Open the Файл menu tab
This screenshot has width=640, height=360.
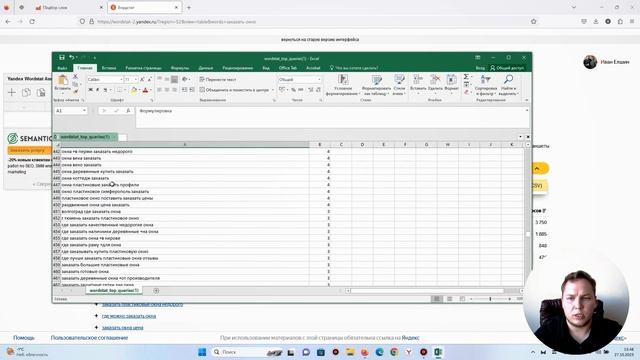point(62,68)
